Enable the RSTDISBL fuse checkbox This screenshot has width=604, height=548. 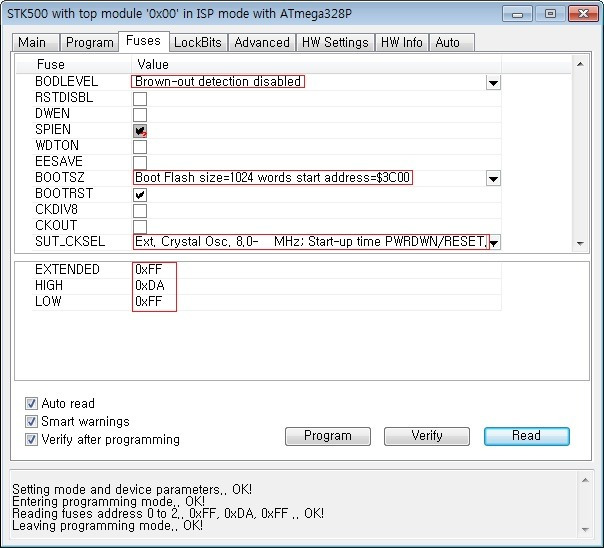(x=140, y=99)
